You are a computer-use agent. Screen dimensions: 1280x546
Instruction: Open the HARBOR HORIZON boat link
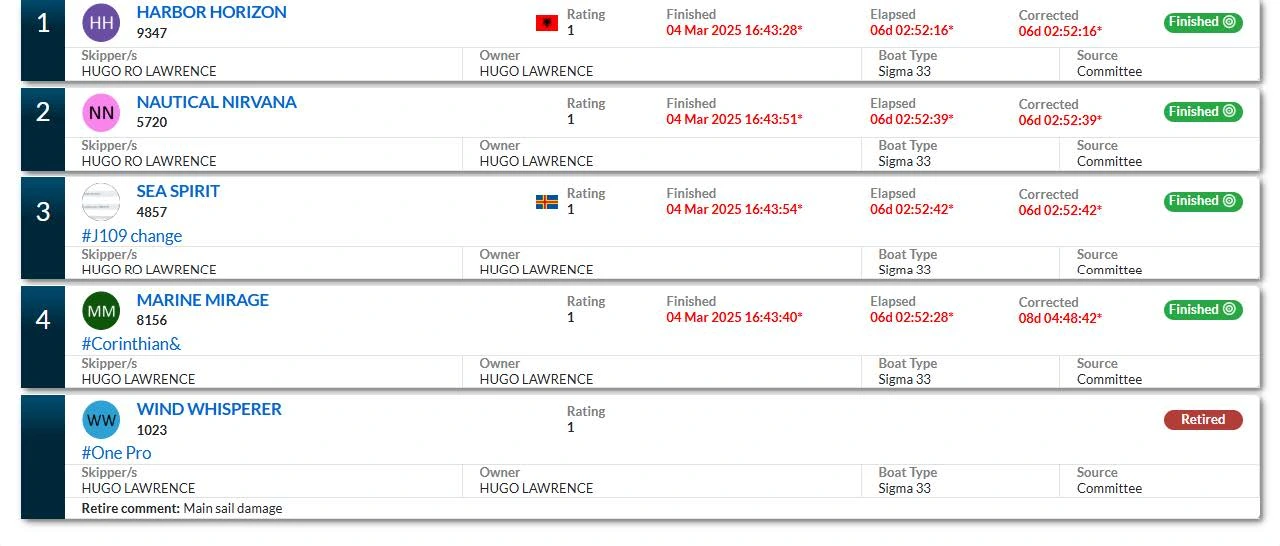[212, 12]
